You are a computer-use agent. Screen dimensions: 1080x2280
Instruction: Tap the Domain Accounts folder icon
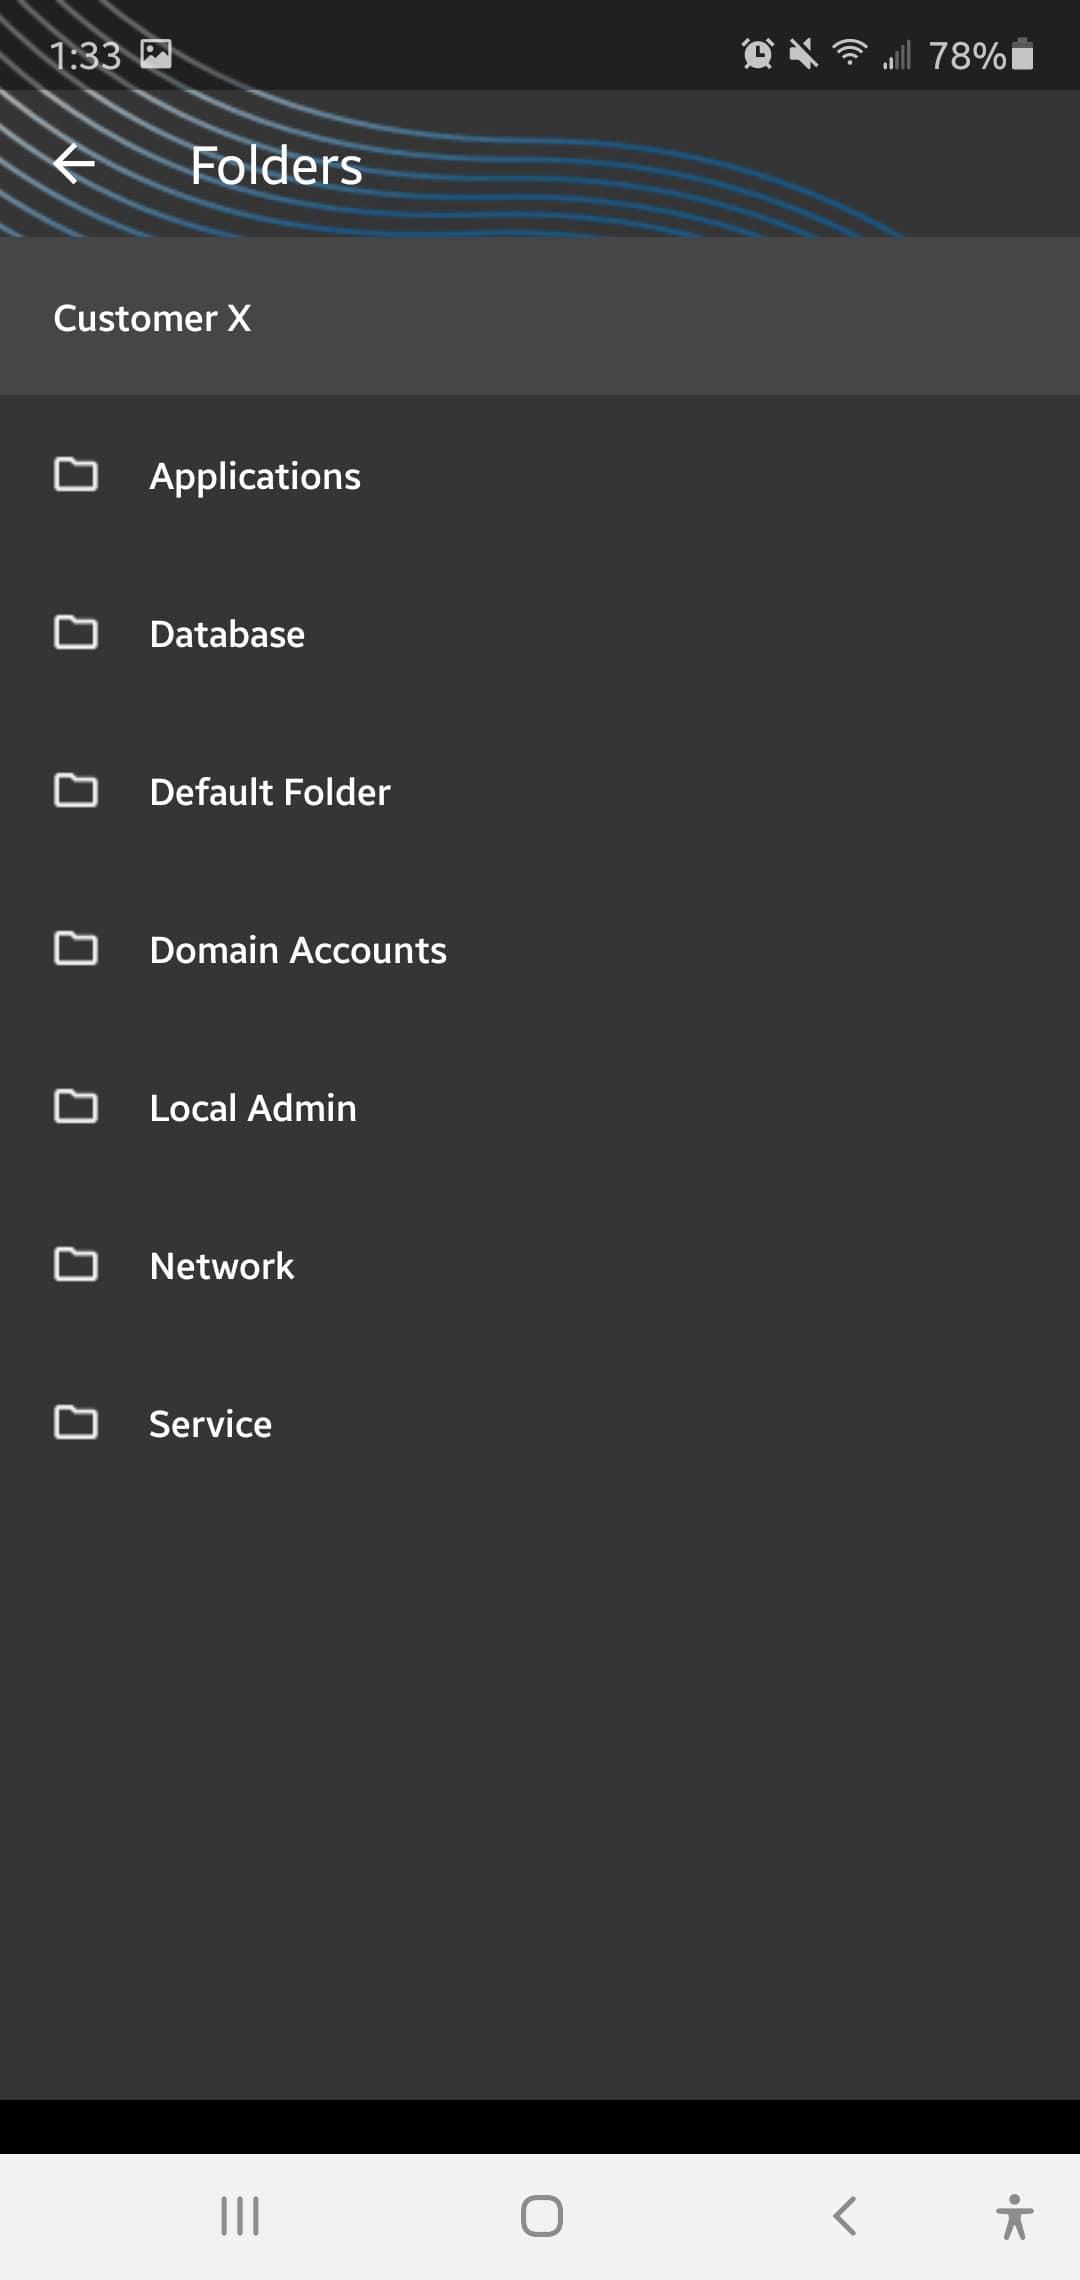(x=76, y=949)
